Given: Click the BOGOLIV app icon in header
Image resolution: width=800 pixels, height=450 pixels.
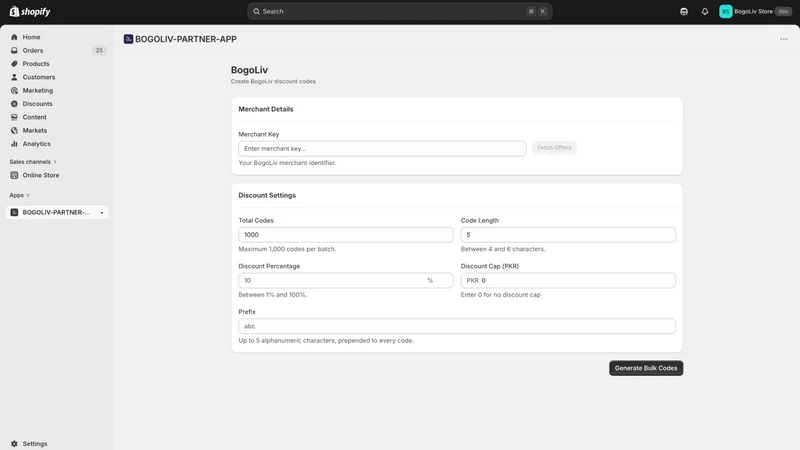Looking at the screenshot, I should [129, 39].
